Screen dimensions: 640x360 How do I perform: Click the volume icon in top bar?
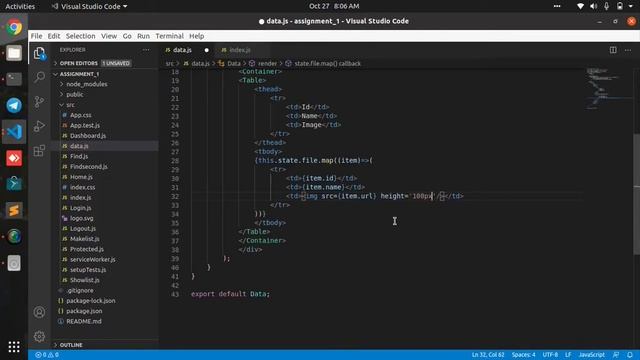[x=593, y=6]
